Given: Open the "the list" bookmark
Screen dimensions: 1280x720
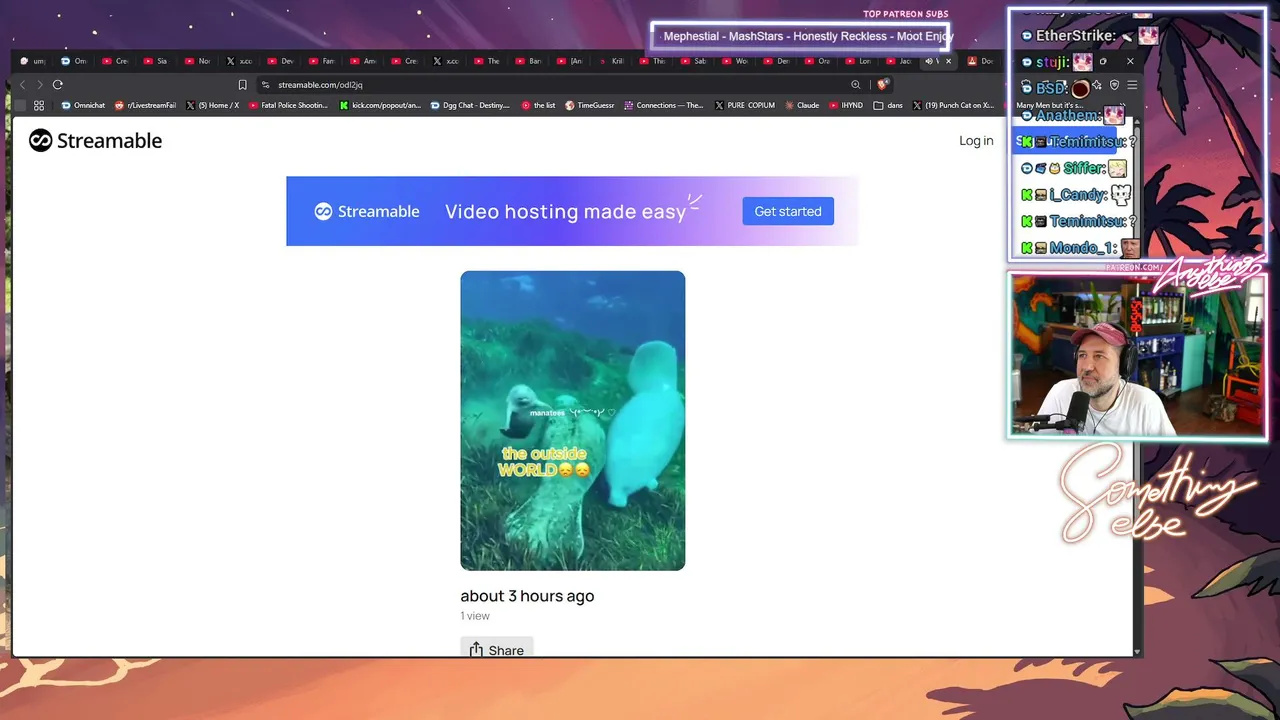Looking at the screenshot, I should tap(539, 105).
